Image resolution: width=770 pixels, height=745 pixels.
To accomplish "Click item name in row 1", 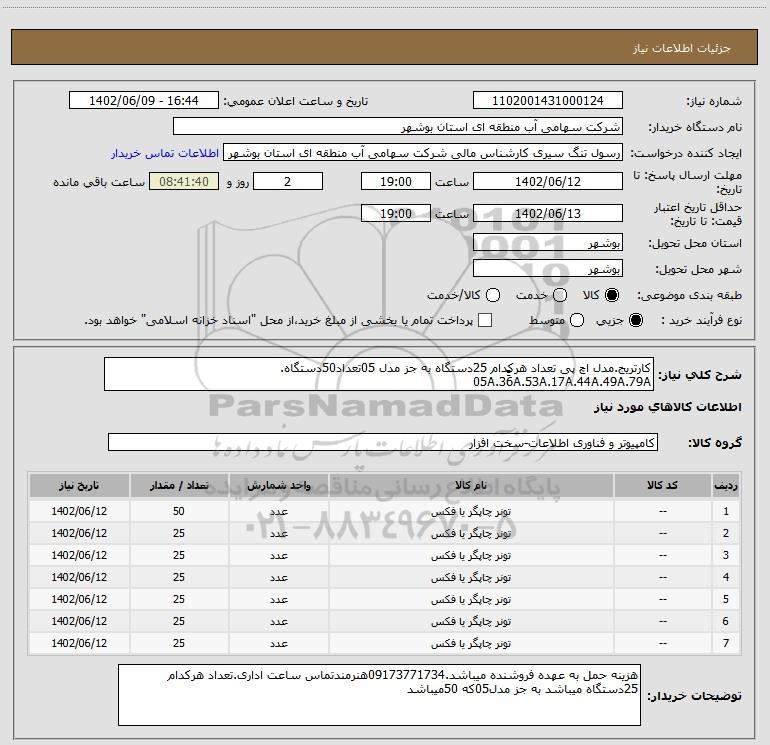I will (x=471, y=511).
